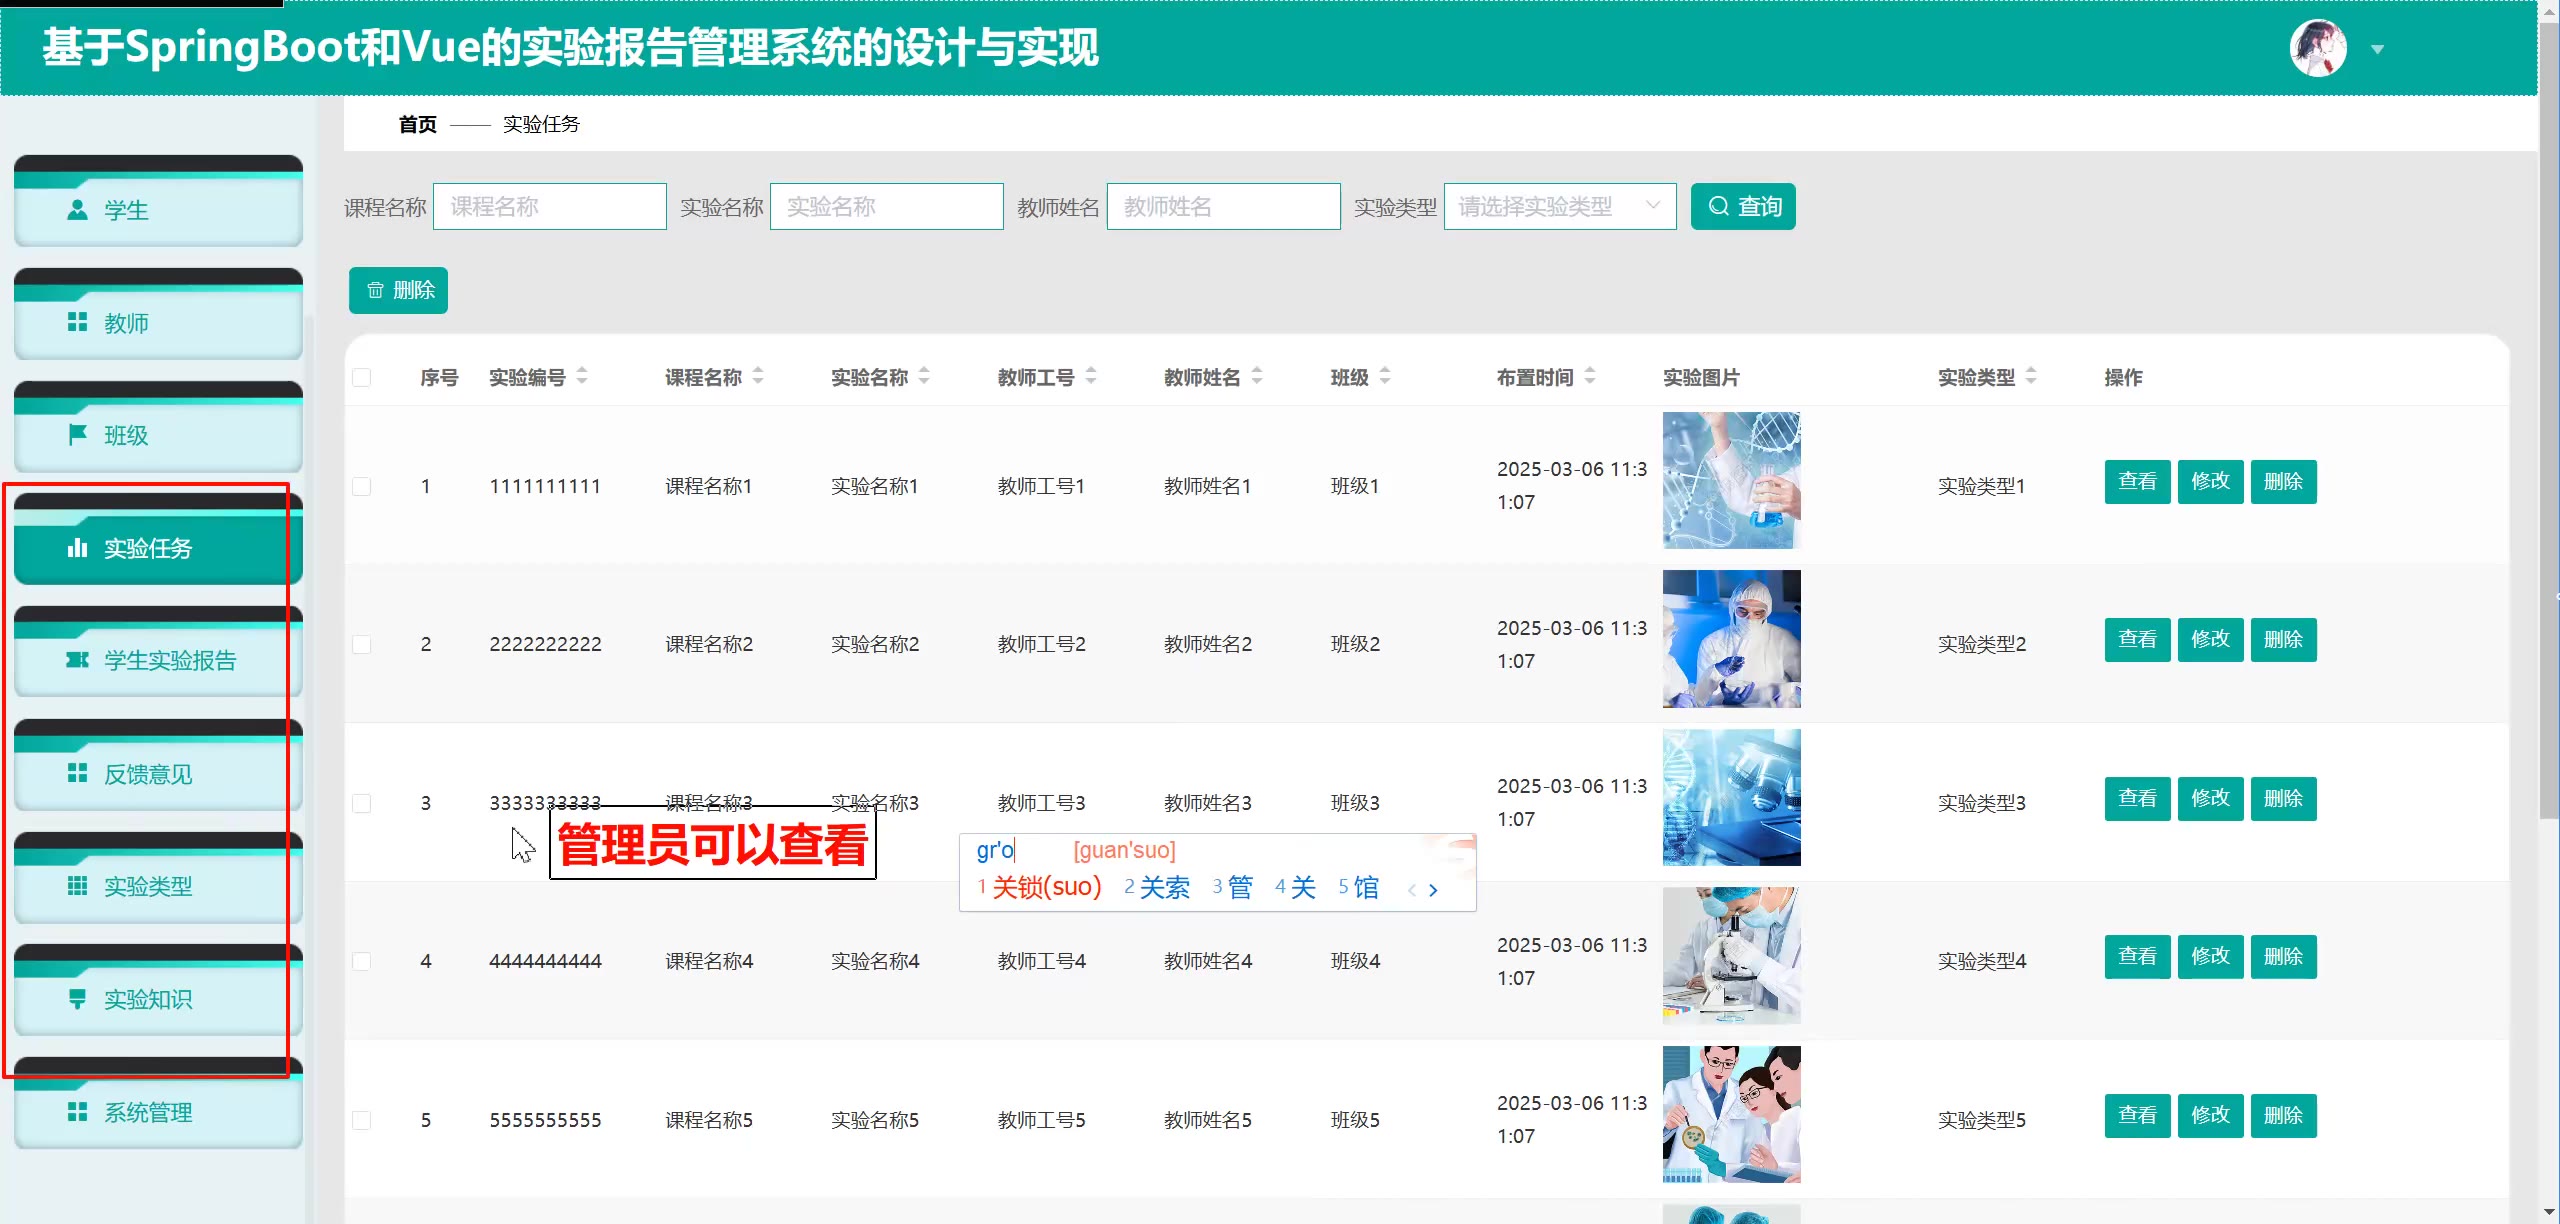Viewport: 2560px width, 1224px height.
Task: Click the ticket icon beside 学生实验报告
Action: click(77, 660)
